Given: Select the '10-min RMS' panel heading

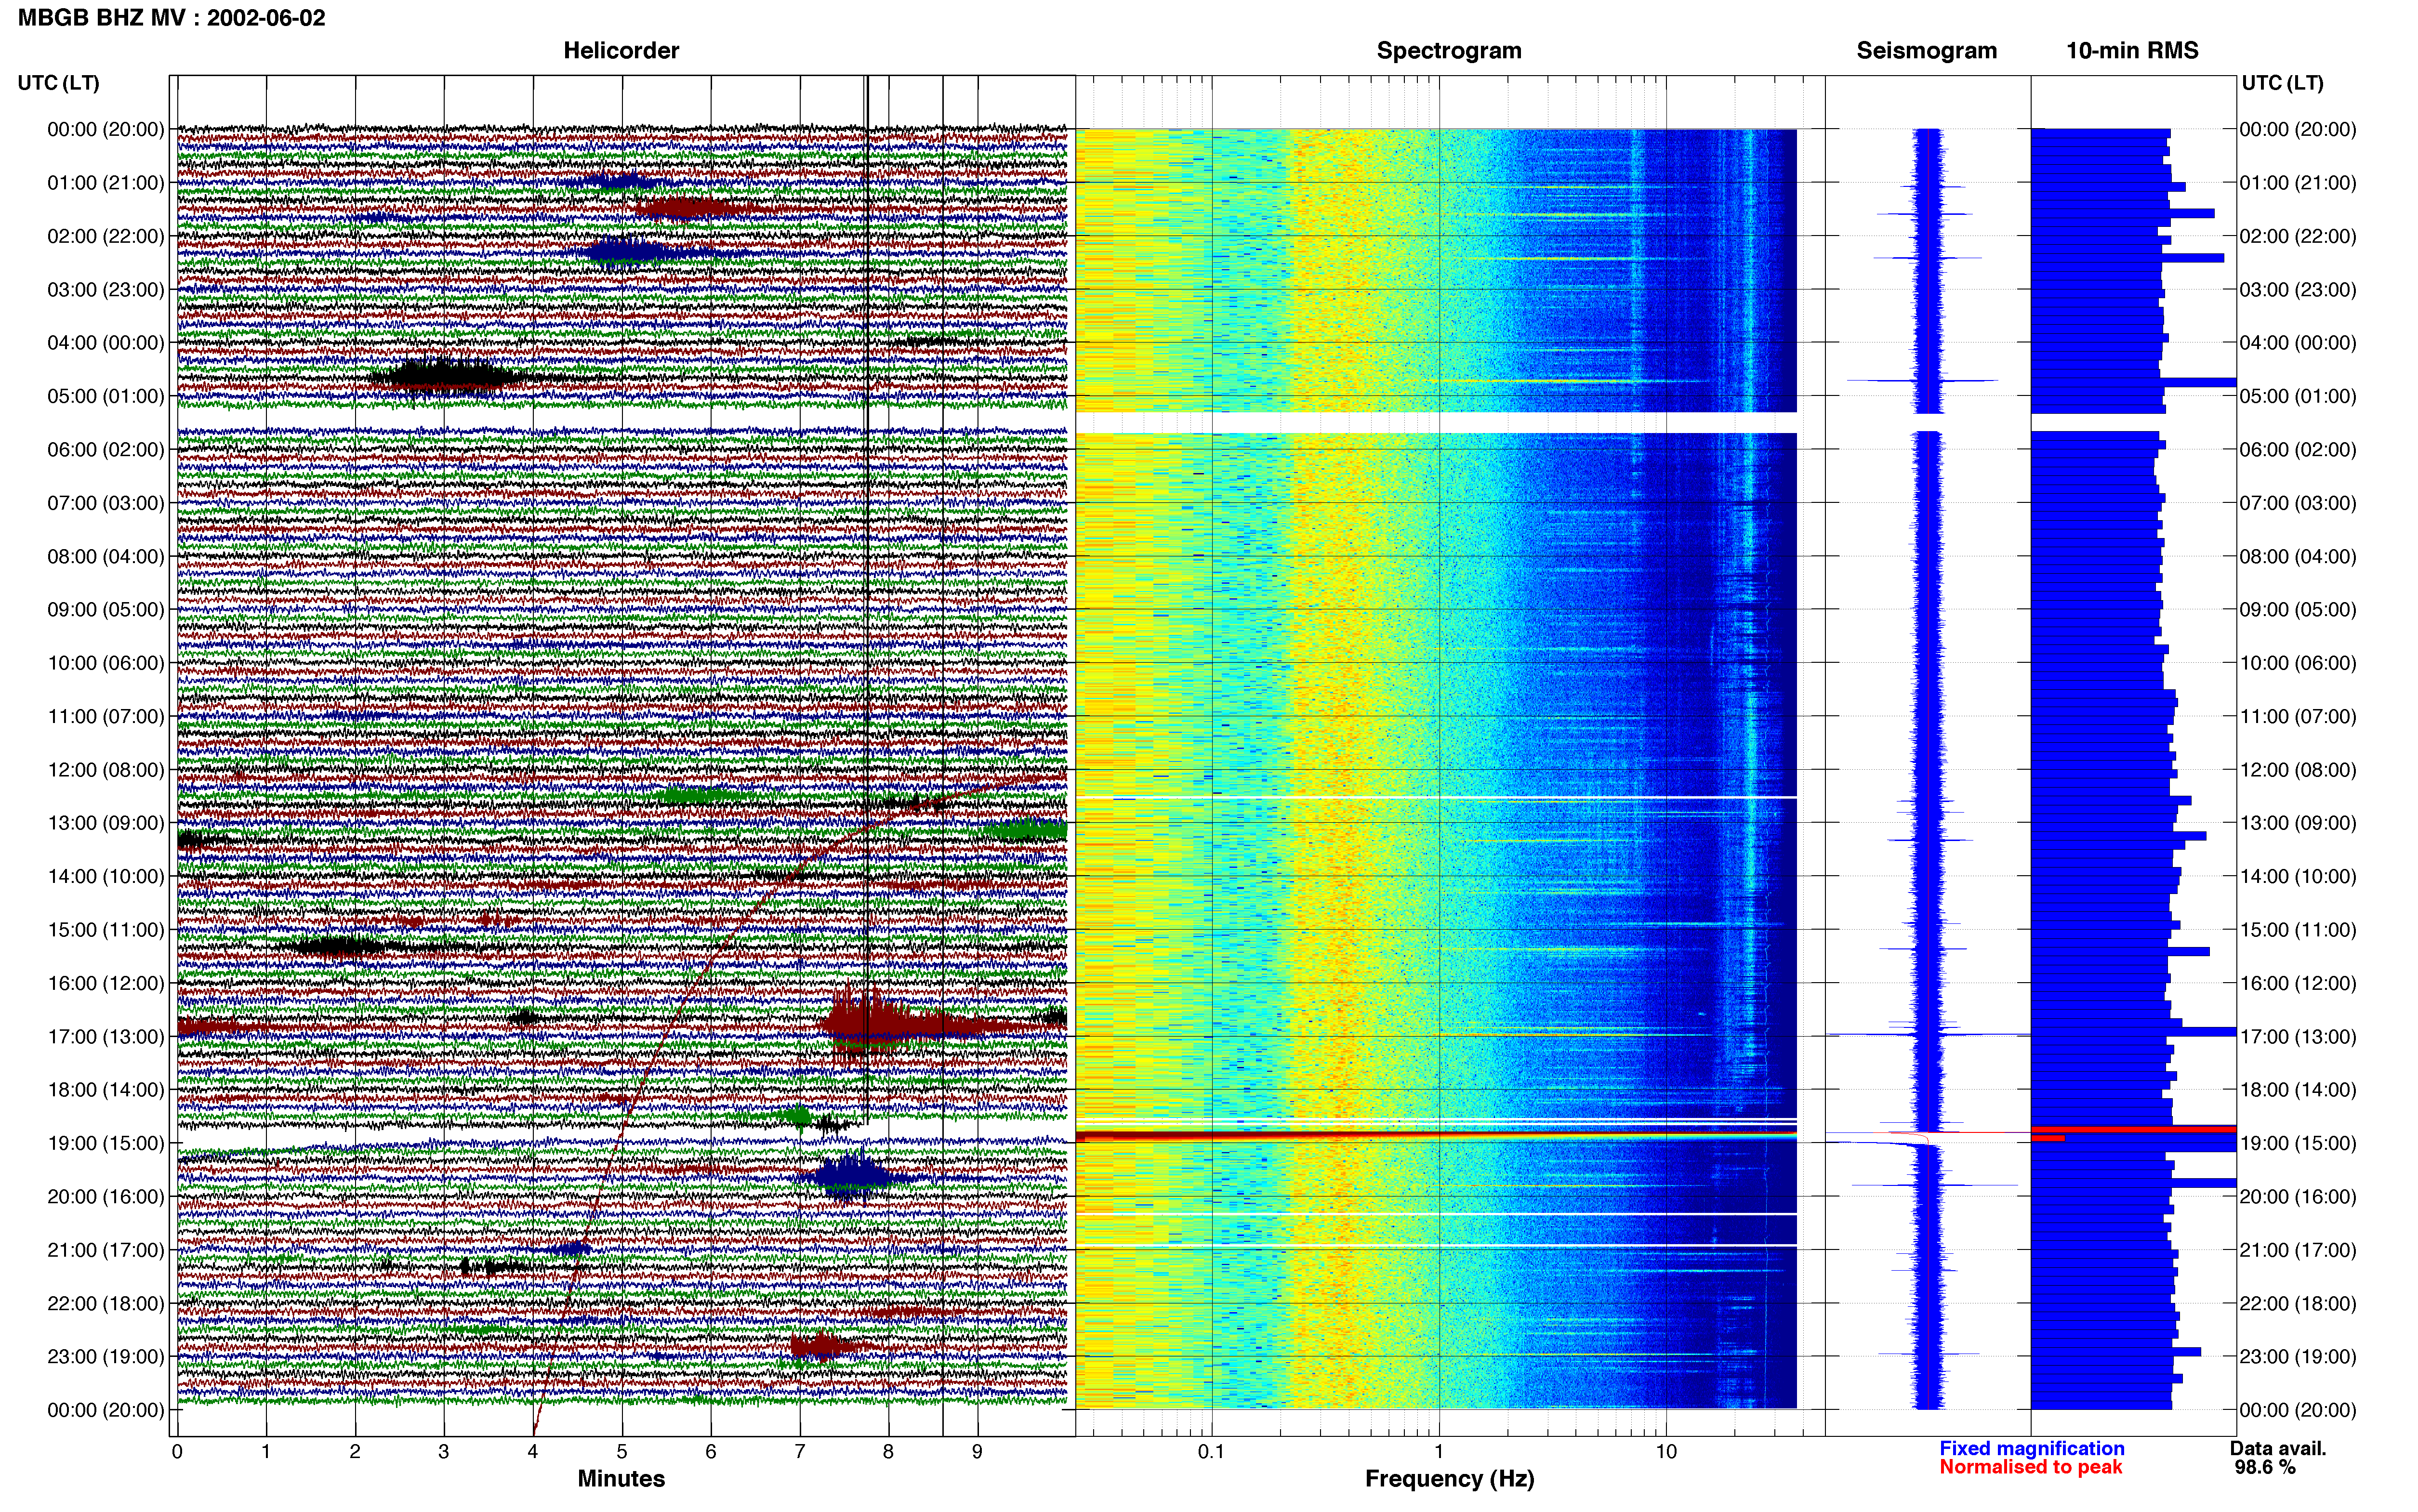Looking at the screenshot, I should [x=2132, y=50].
